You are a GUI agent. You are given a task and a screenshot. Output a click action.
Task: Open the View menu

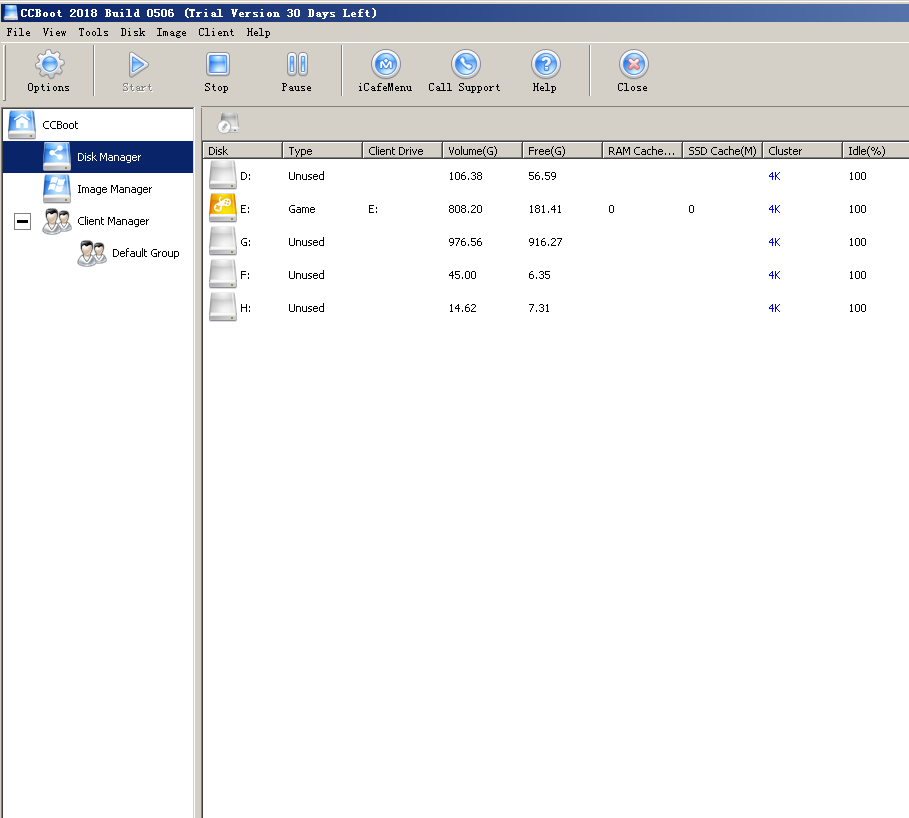(x=54, y=32)
